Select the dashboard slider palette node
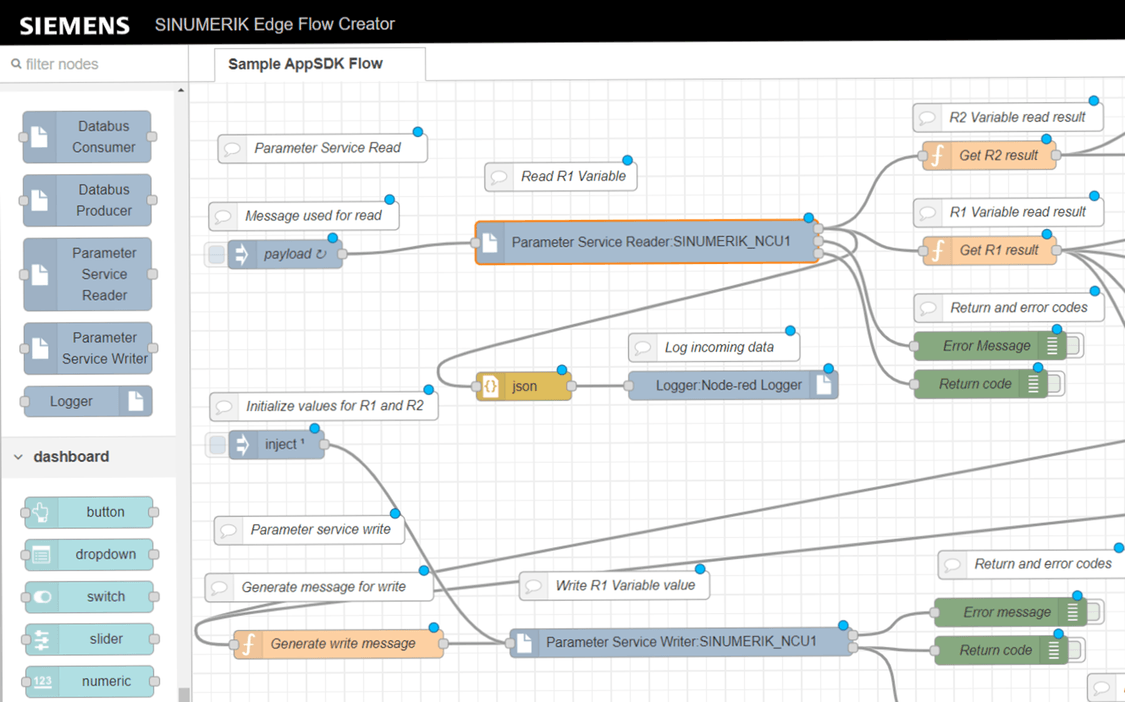Screen dimensions: 1125x702 pyautogui.click(x=89, y=639)
